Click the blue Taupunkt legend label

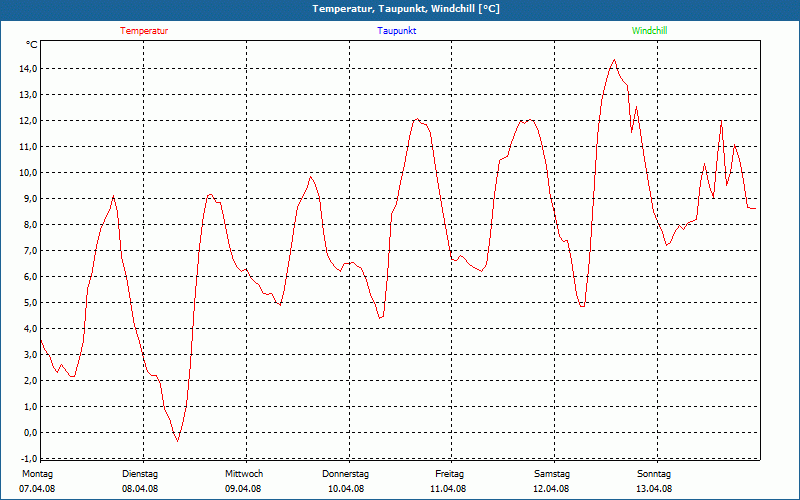click(396, 31)
